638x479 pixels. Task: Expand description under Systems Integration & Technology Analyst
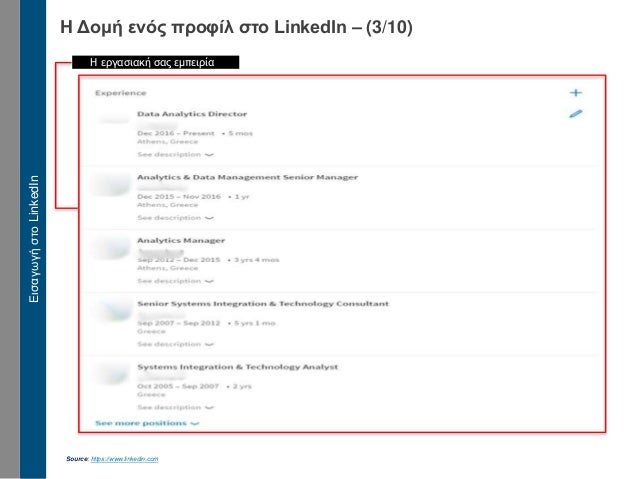click(x=175, y=407)
